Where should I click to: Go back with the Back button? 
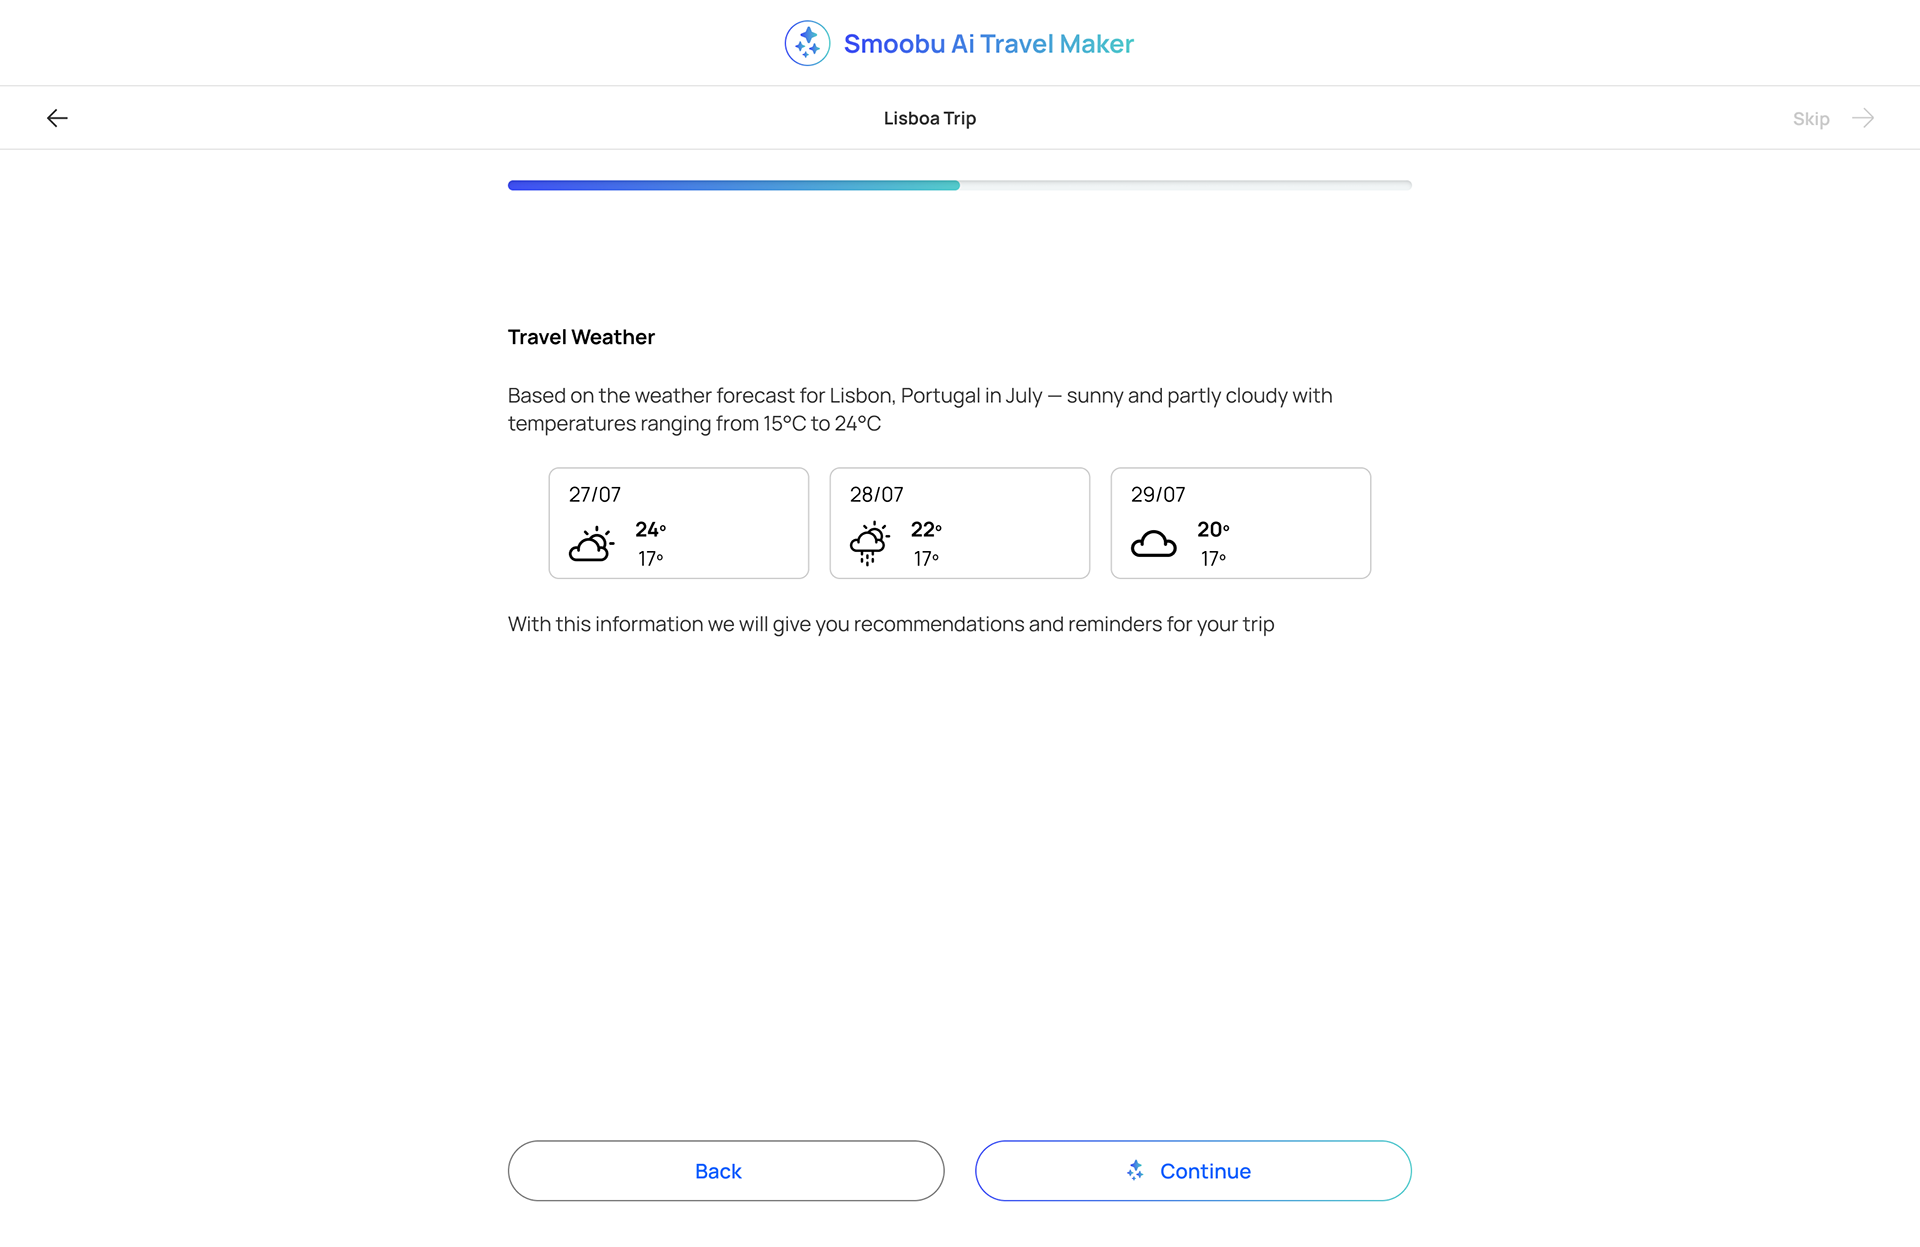[726, 1170]
